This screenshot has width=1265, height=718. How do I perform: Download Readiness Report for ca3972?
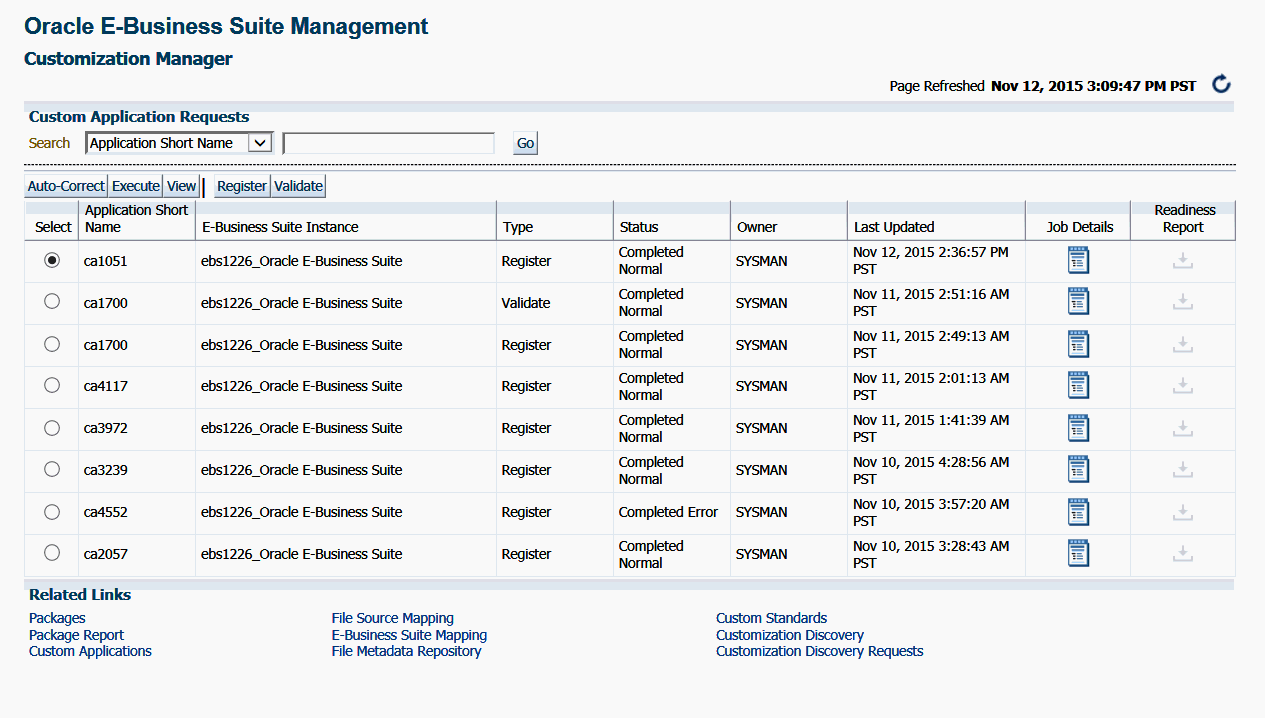(1183, 428)
